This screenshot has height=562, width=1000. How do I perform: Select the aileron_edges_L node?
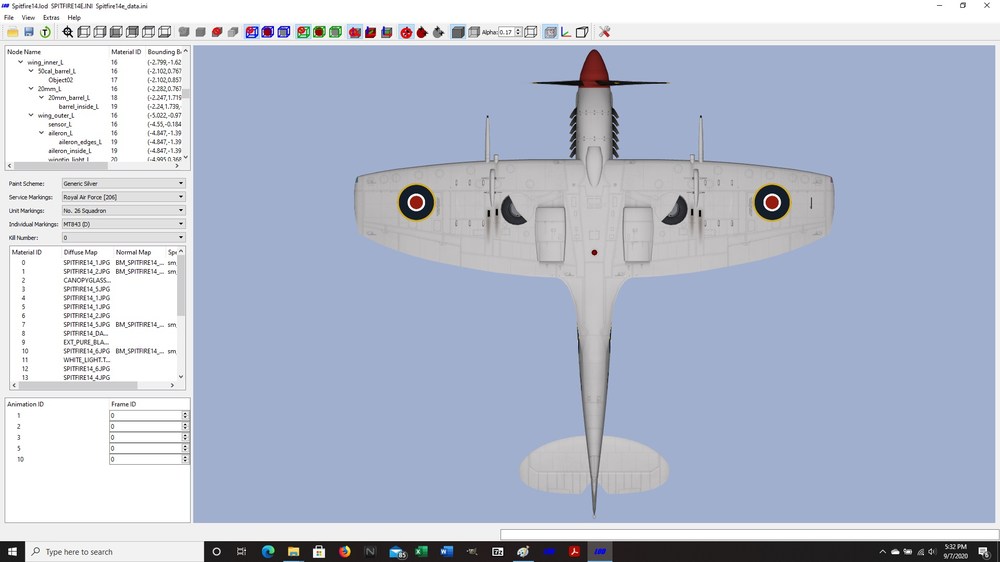80,142
